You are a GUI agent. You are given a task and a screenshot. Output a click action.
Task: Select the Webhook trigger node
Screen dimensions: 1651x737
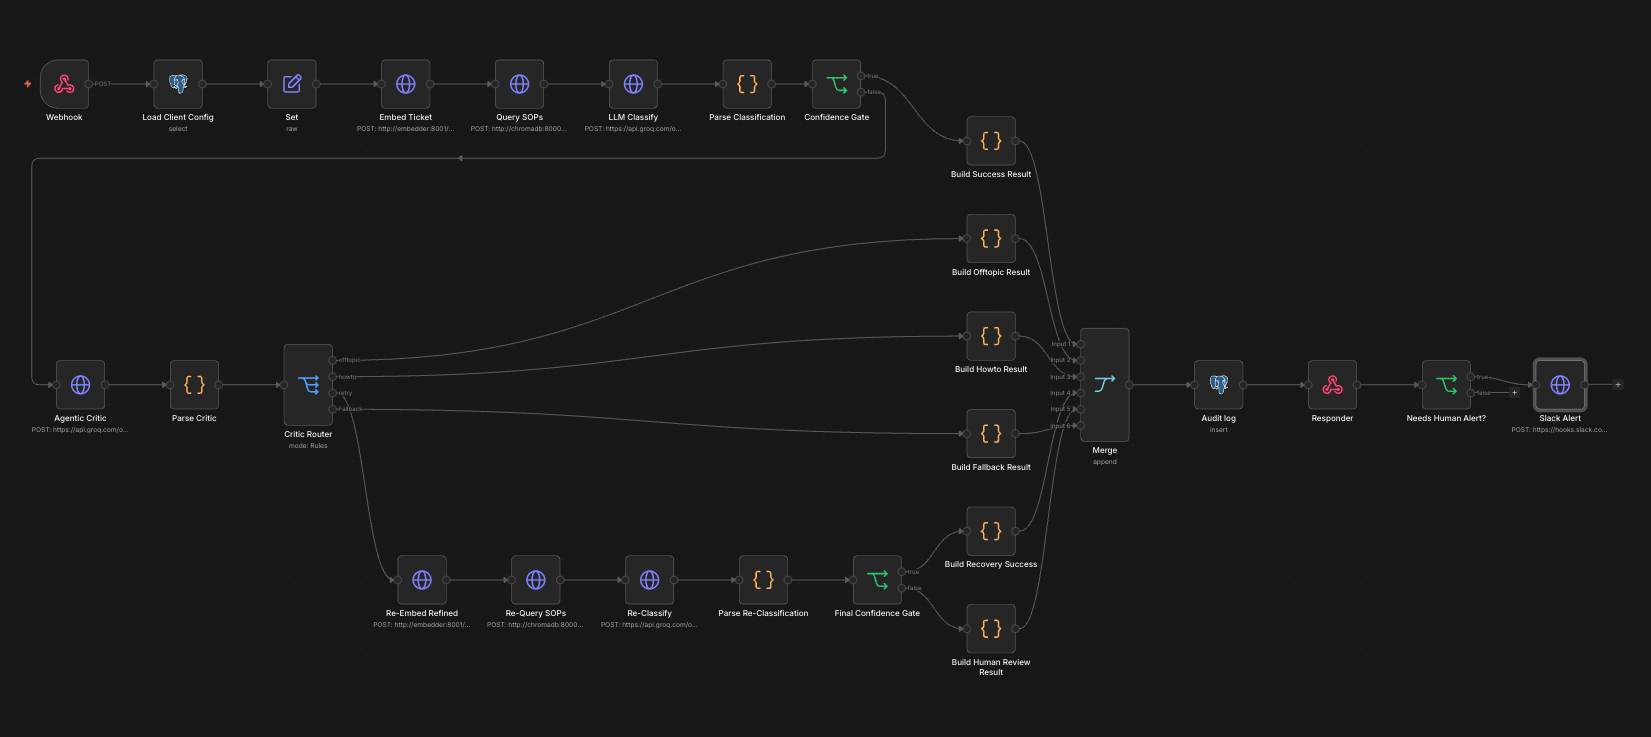tap(64, 84)
